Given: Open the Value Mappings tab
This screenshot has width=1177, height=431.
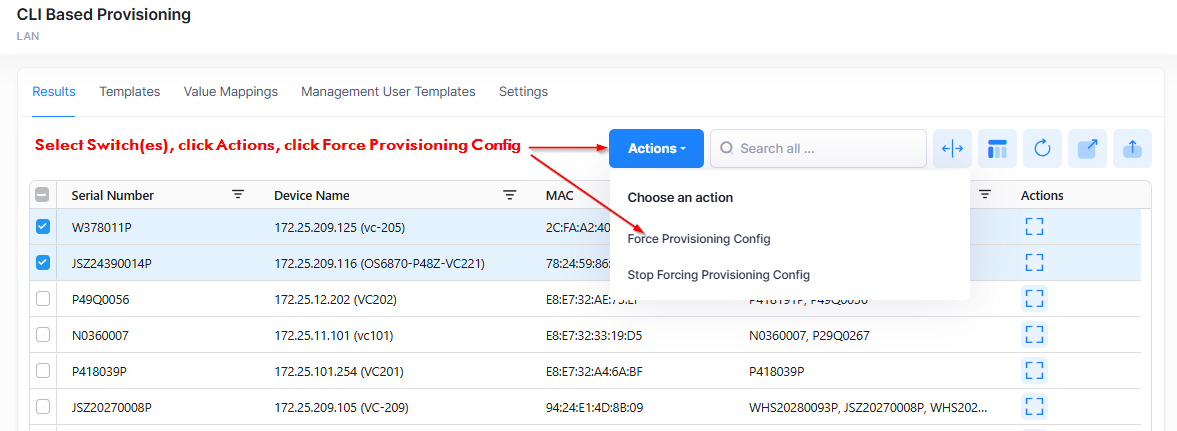Looking at the screenshot, I should coord(230,92).
